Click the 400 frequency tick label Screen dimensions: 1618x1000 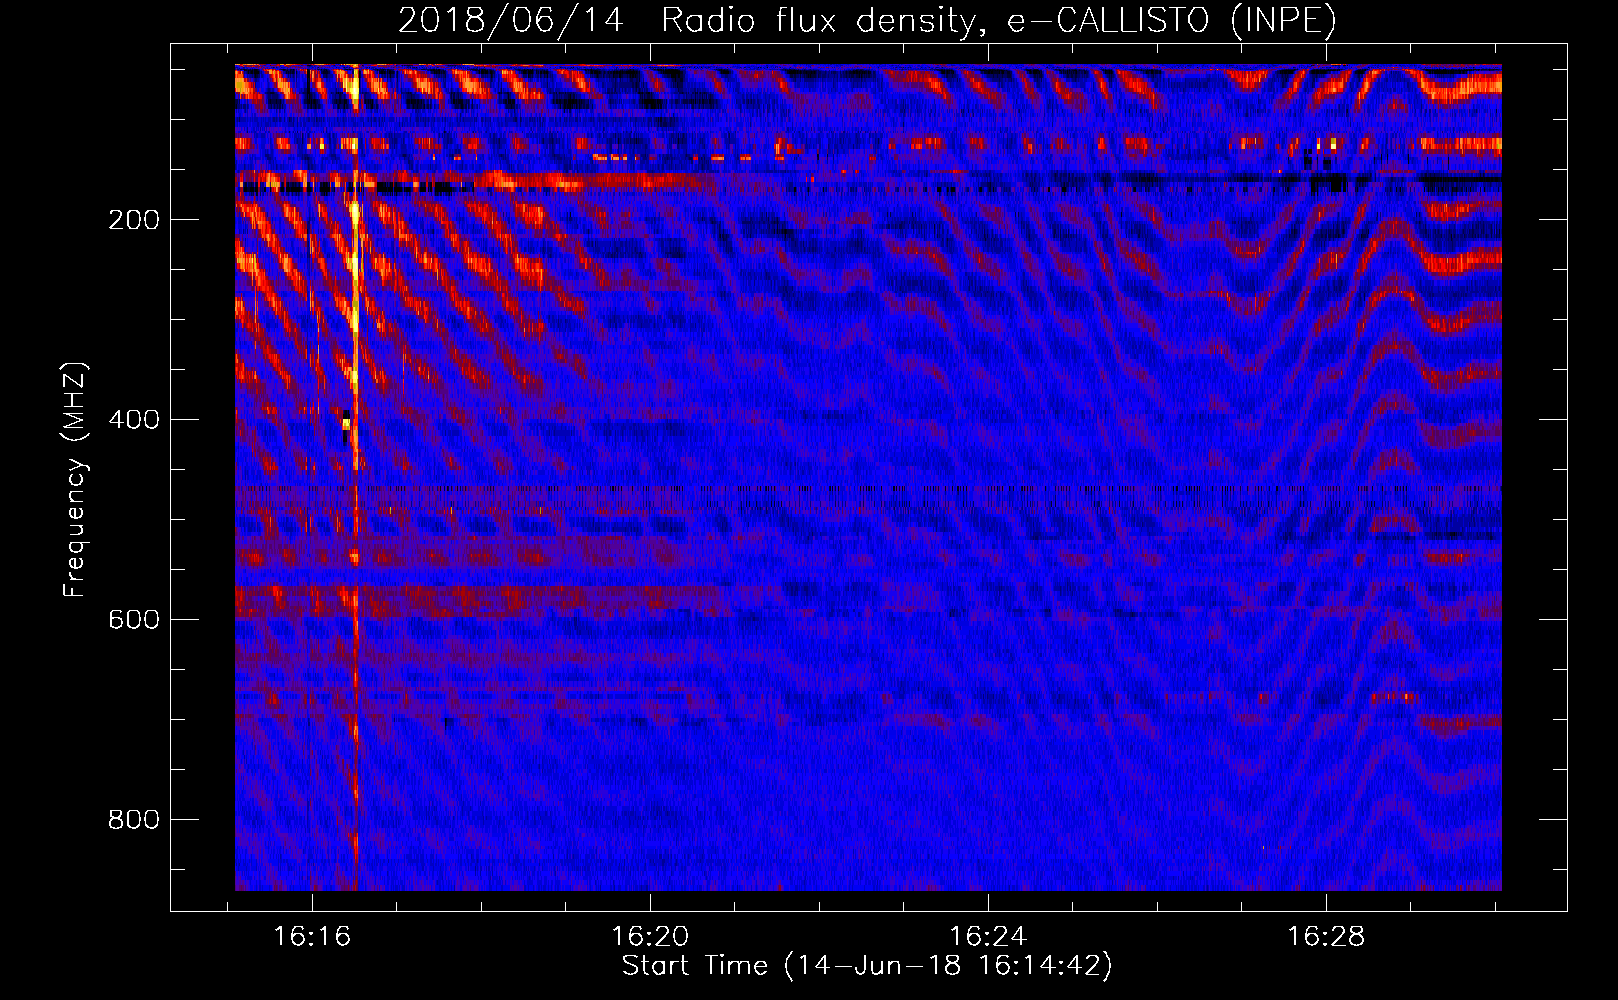[133, 420]
